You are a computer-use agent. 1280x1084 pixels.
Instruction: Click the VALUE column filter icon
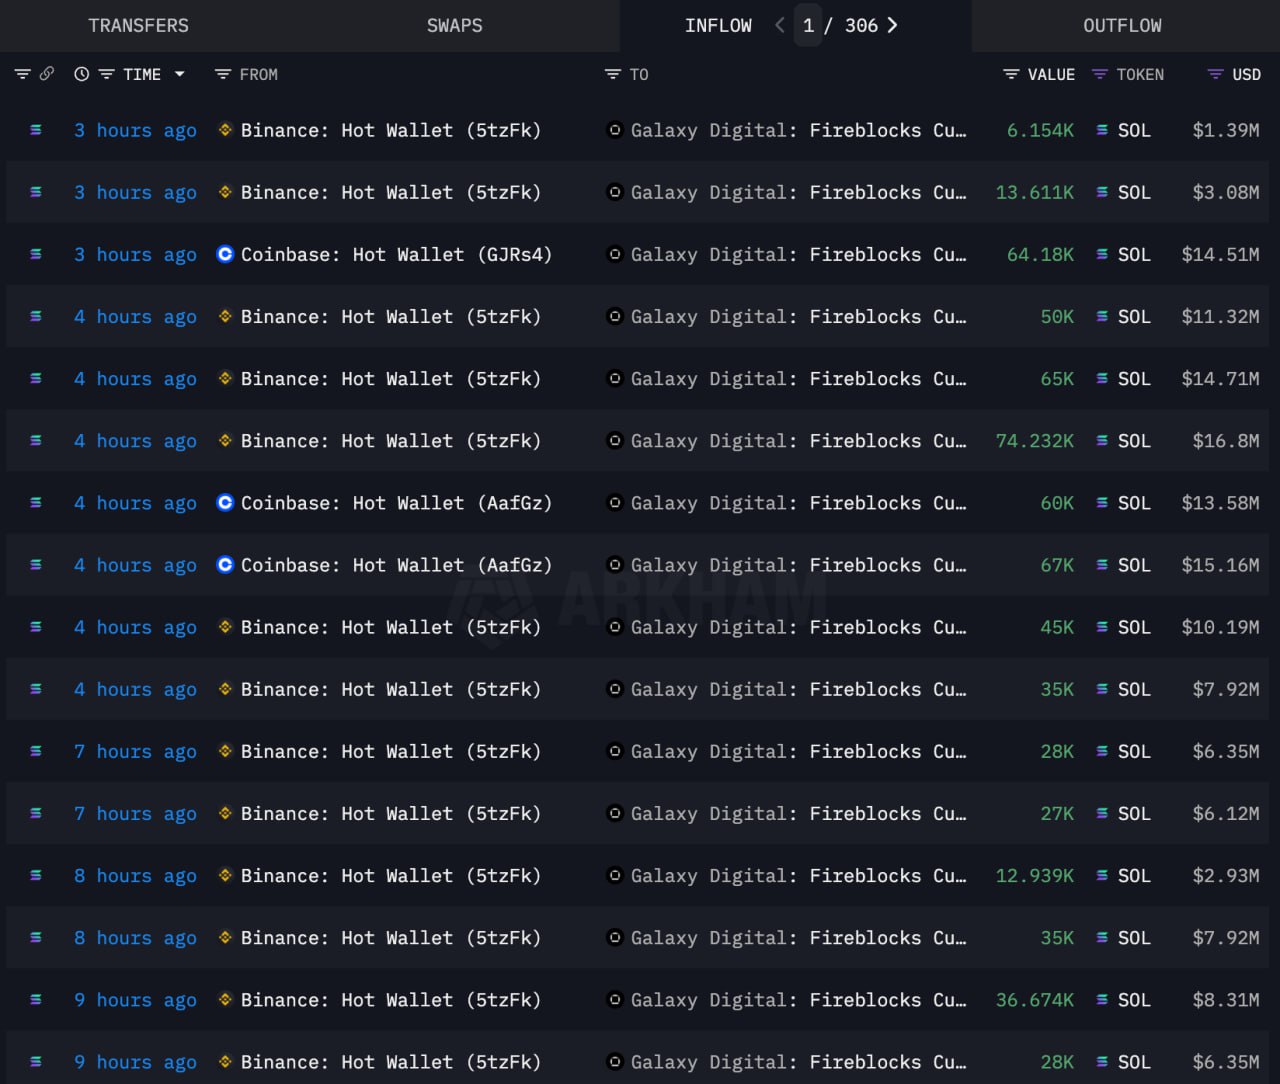pyautogui.click(x=1011, y=74)
